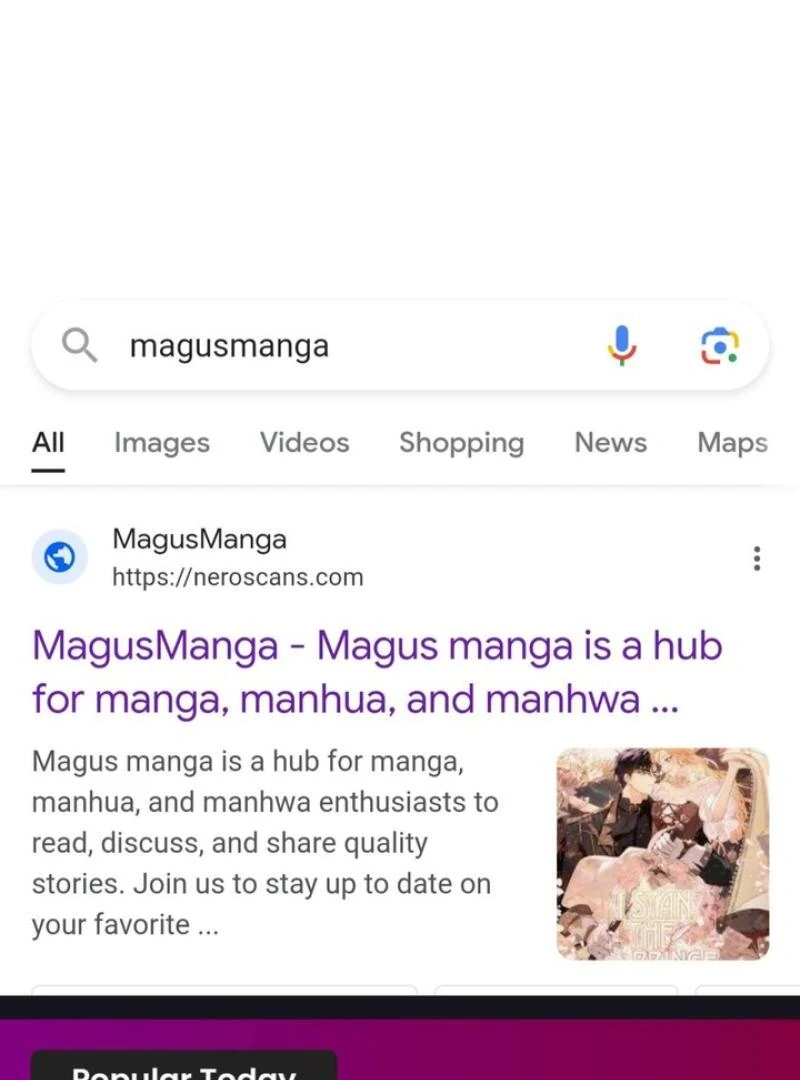Open the https://neroscans.com URL
Image resolution: width=800 pixels, height=1080 pixels.
pyautogui.click(x=238, y=577)
